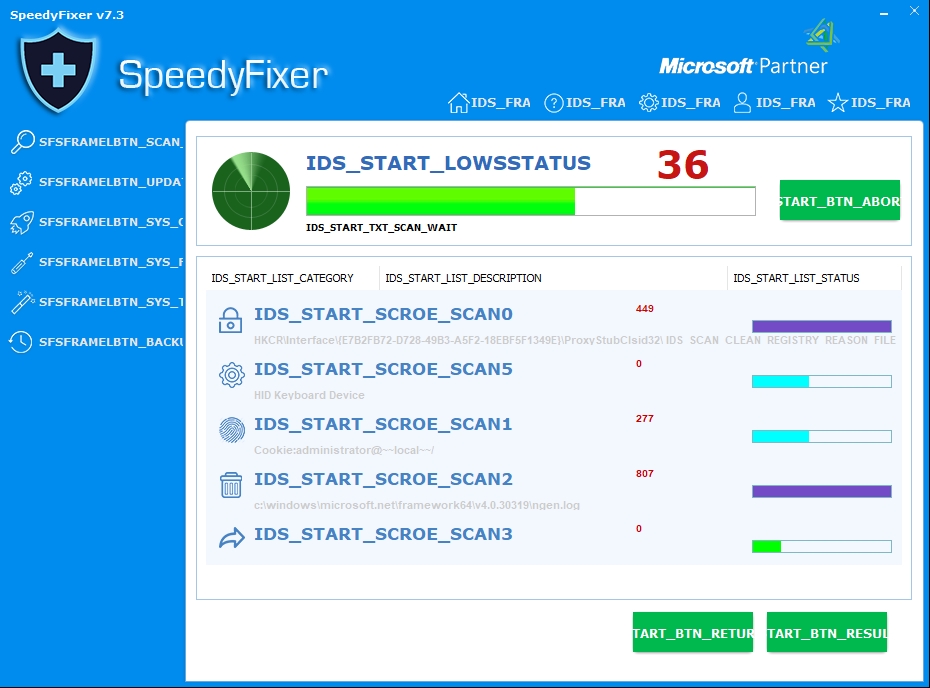The image size is (930, 688).
Task: Select SFSFRAMELBTN_SYS_F sidebar item
Action: click(110, 262)
